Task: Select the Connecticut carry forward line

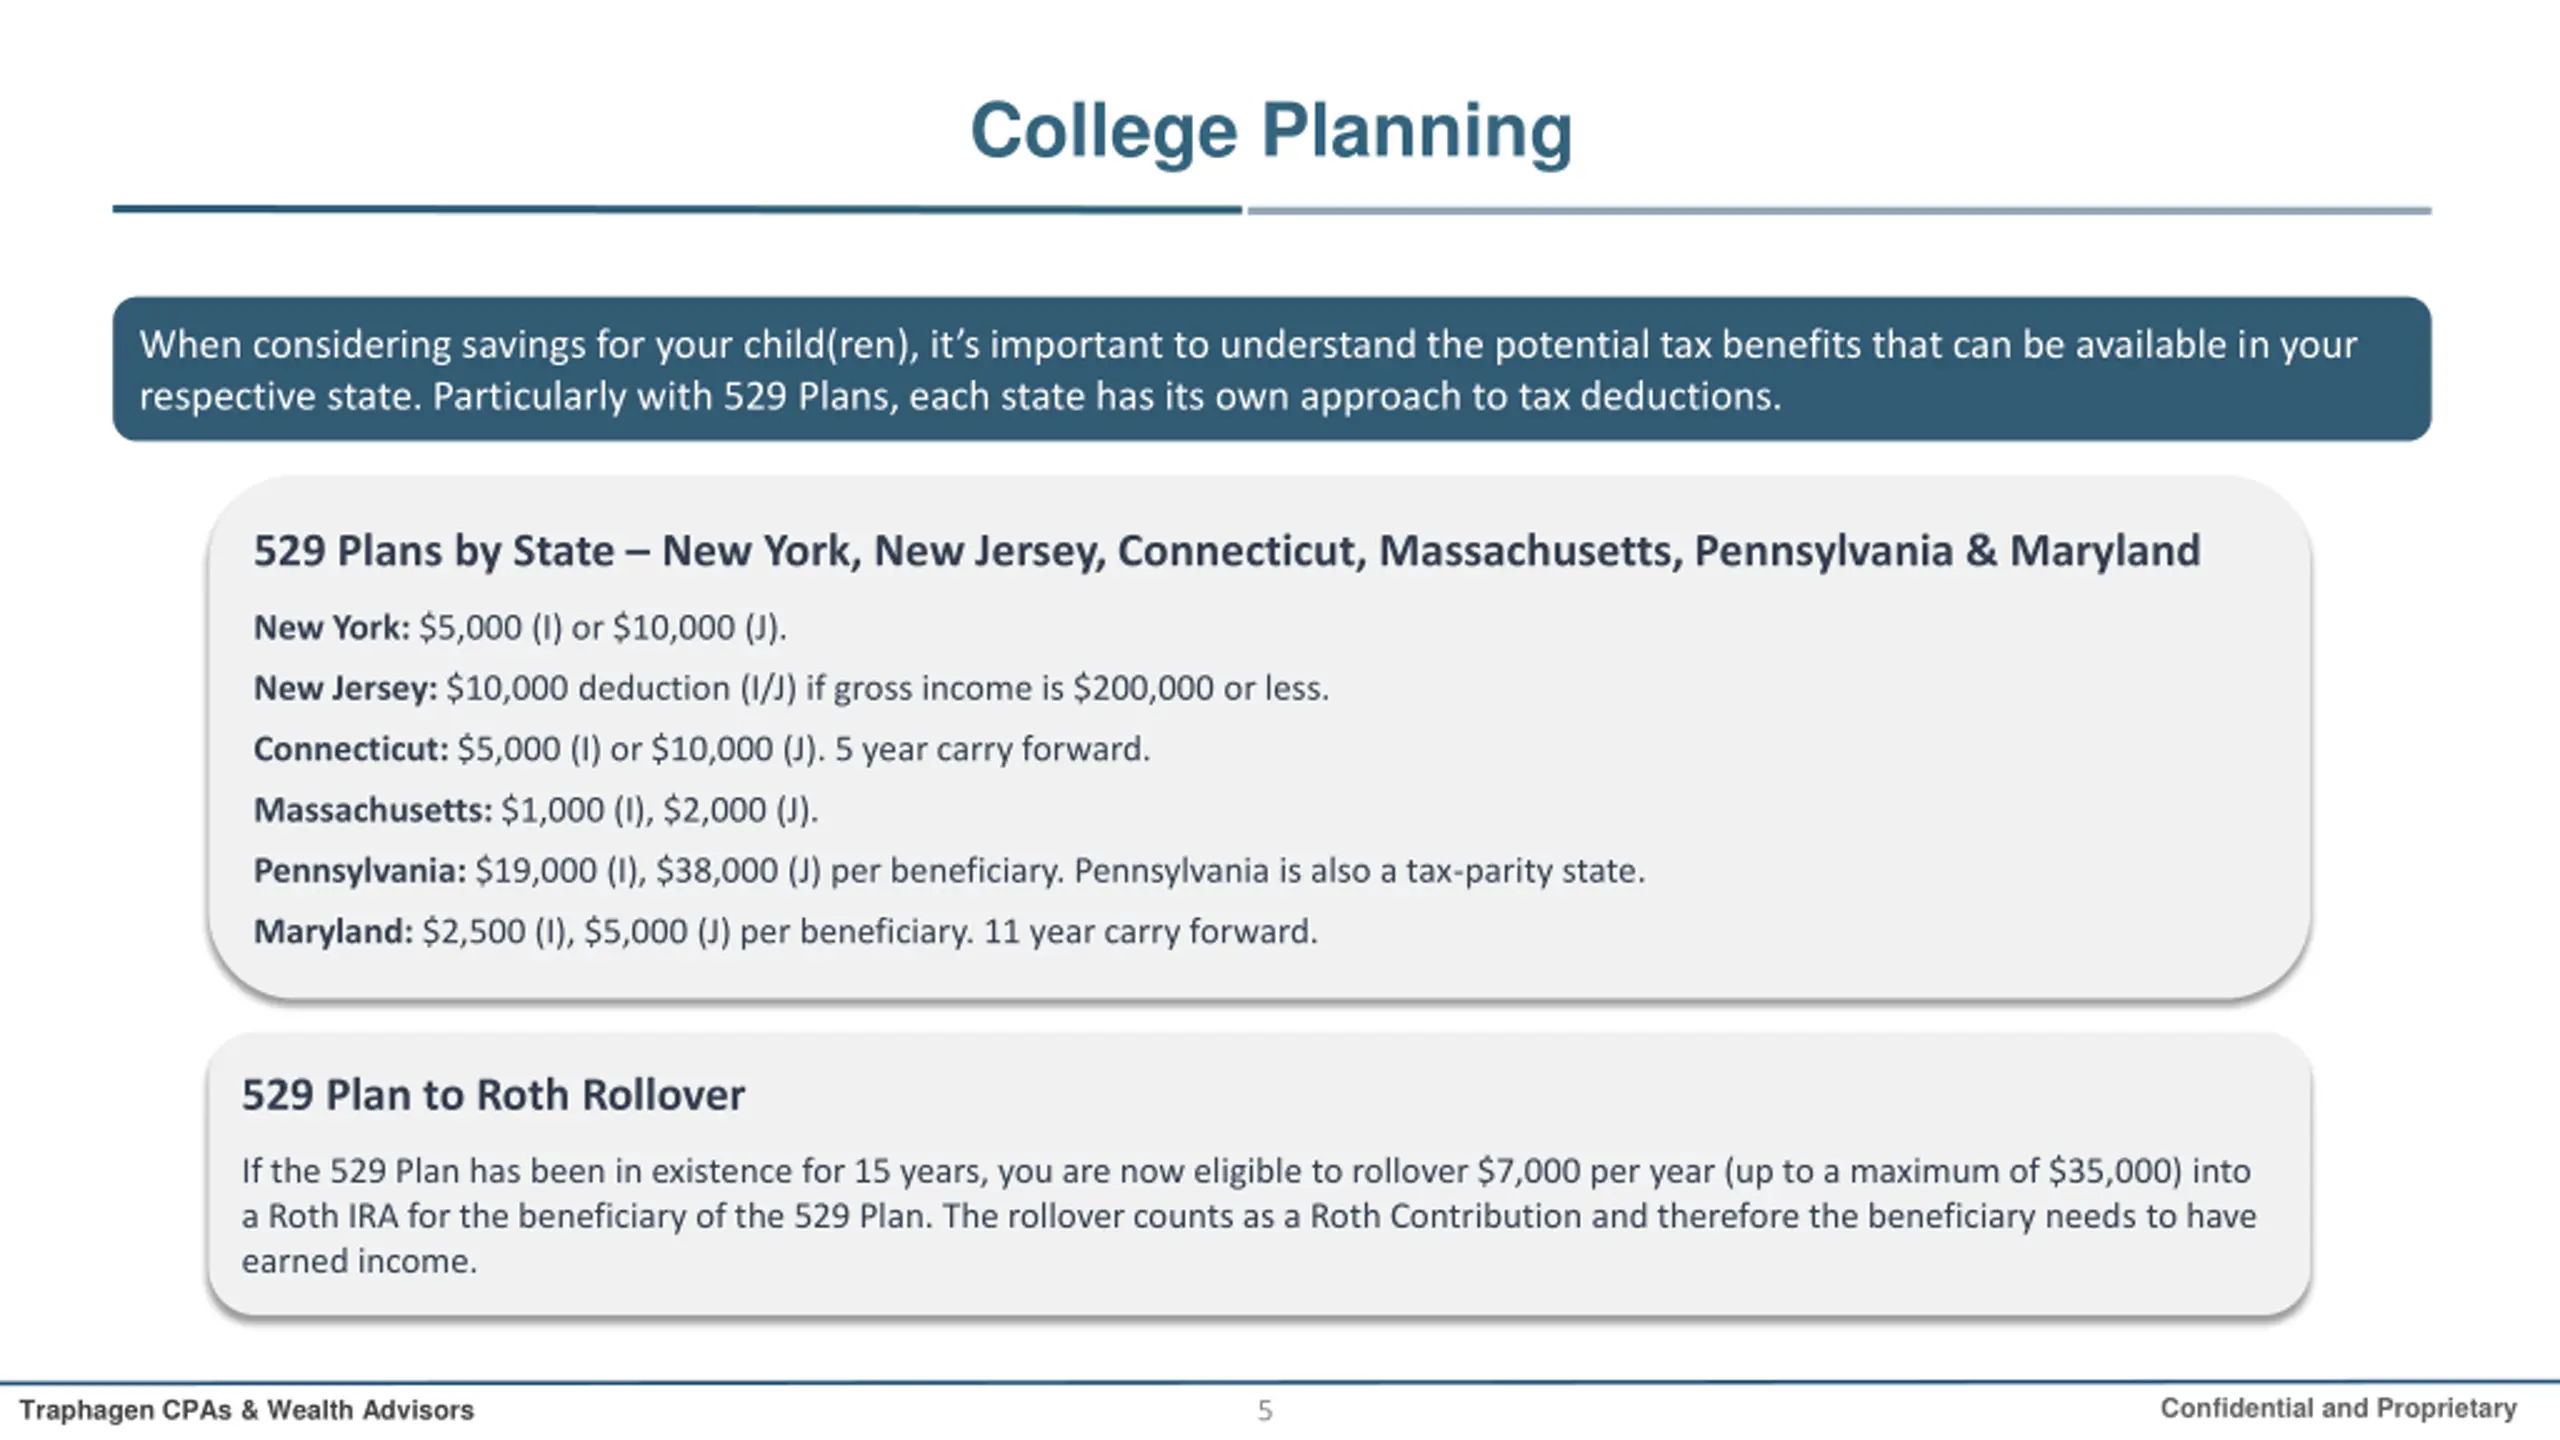Action: 702,750
